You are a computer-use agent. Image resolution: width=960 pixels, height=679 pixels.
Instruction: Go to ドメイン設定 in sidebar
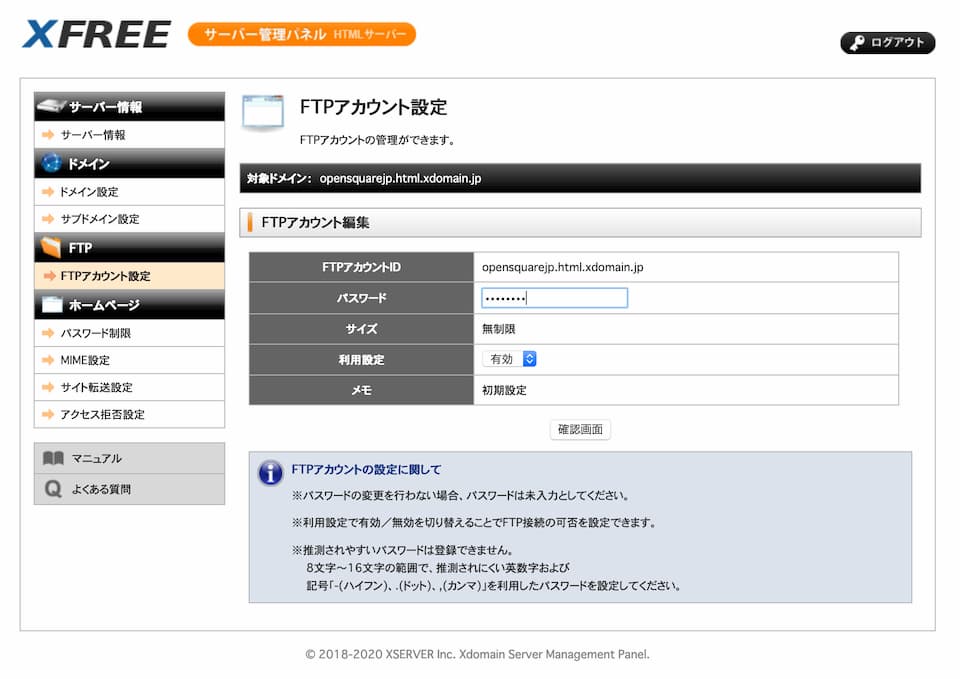pyautogui.click(x=89, y=192)
